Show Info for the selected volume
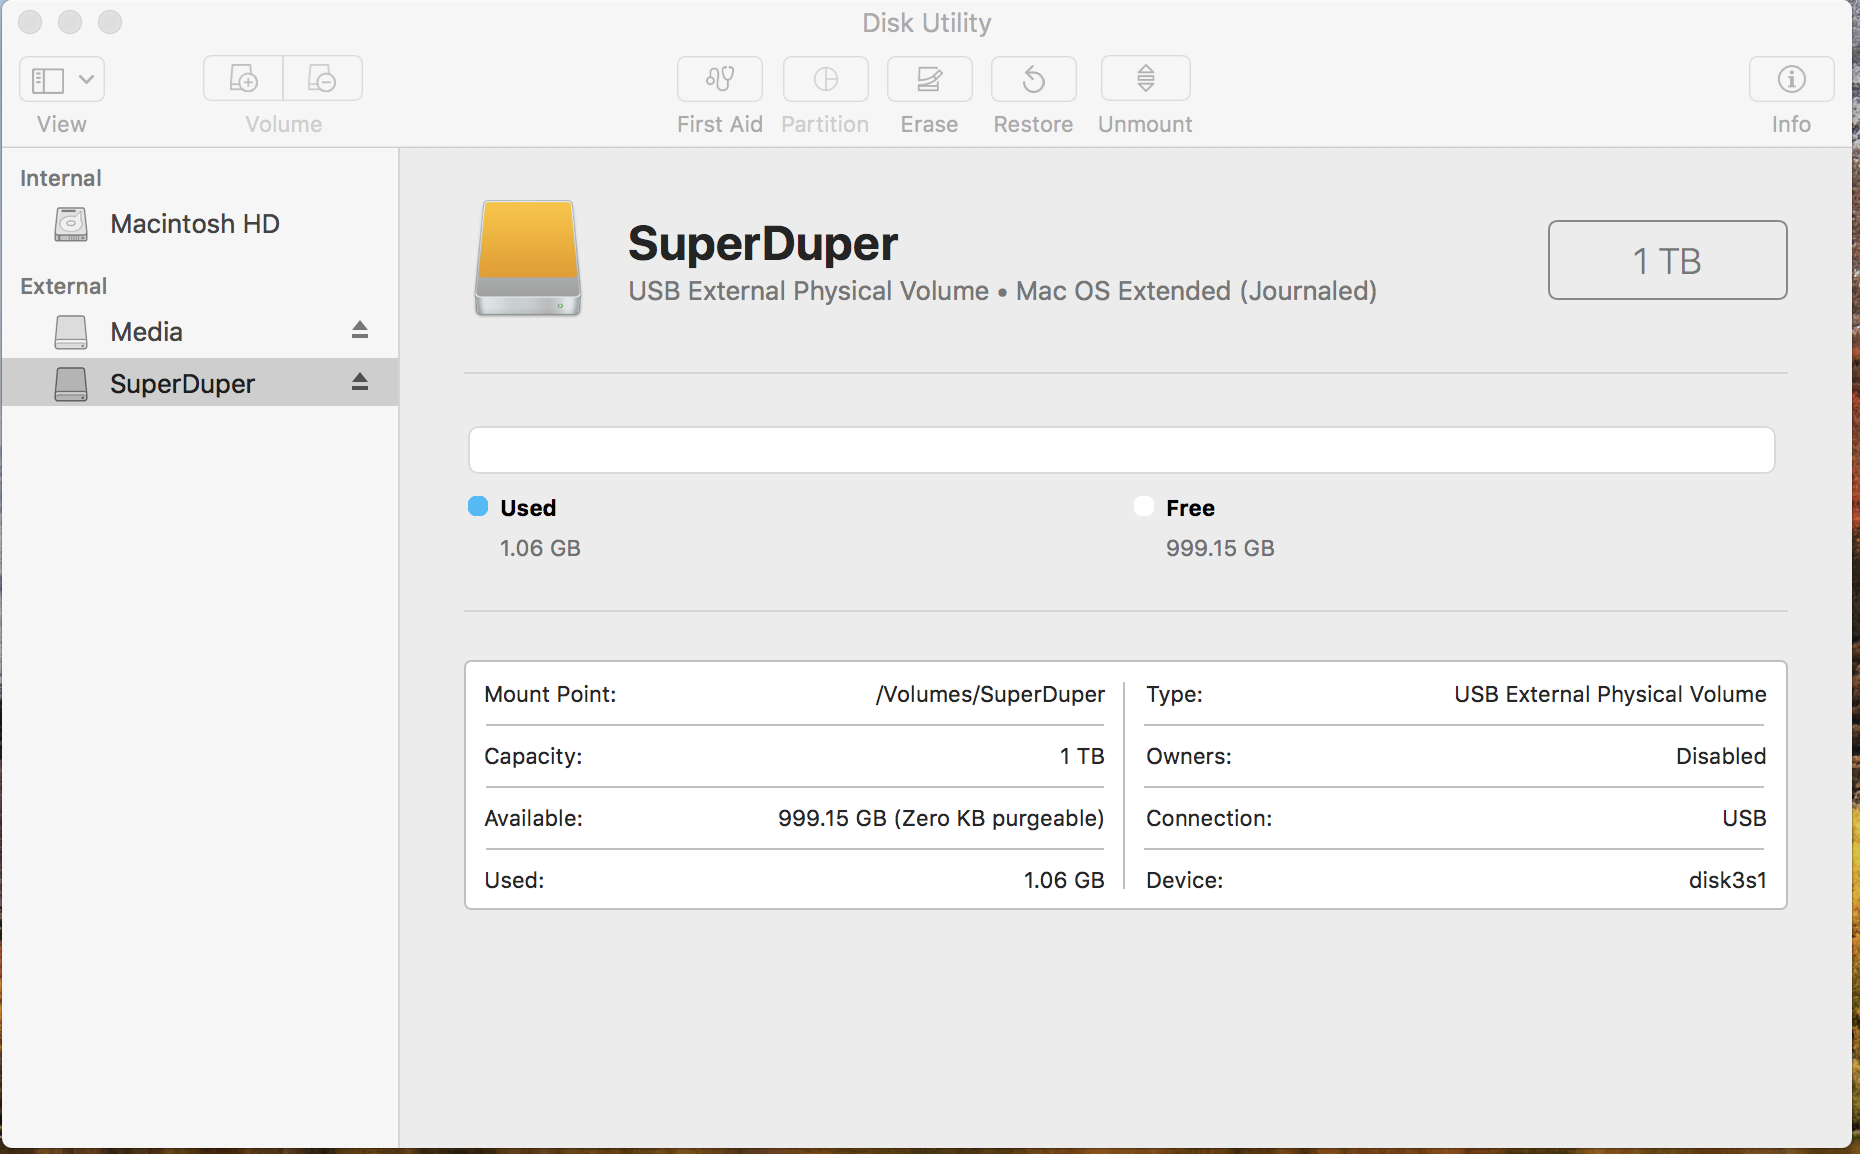Screen dimensions: 1860x1154 (1790, 79)
